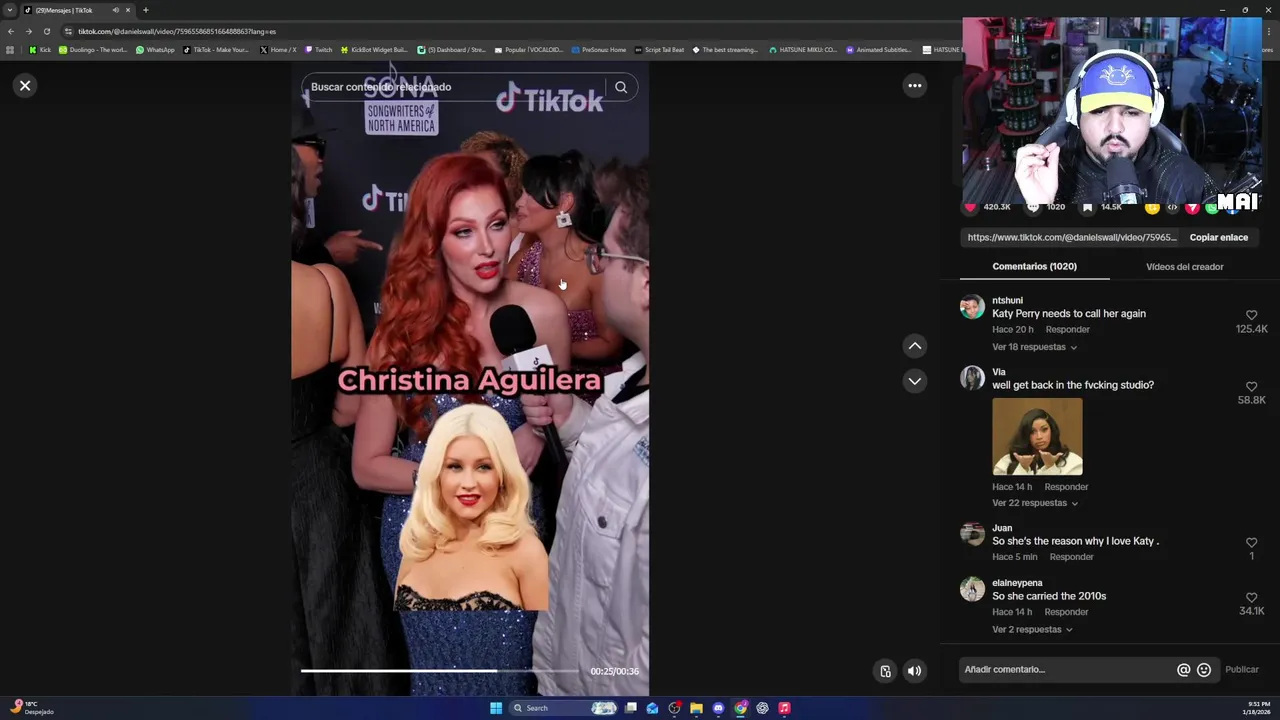Image resolution: width=1280 pixels, height=720 pixels.
Task: Click Responder under Juan's comment
Action: (x=1071, y=557)
